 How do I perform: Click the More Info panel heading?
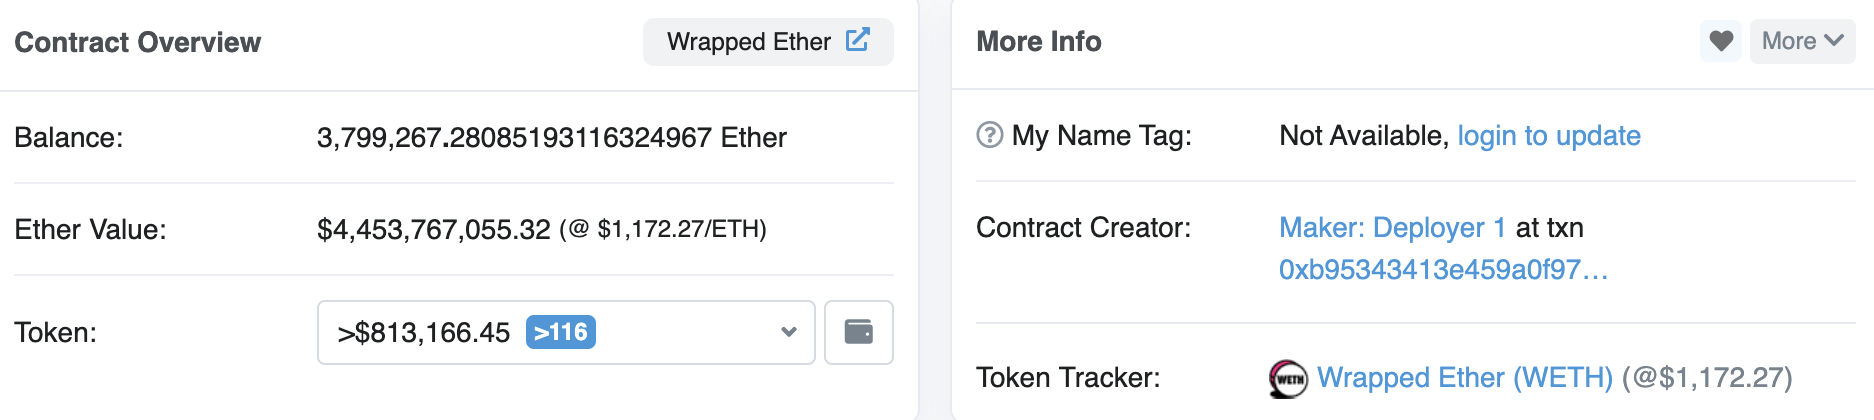(x=1039, y=41)
